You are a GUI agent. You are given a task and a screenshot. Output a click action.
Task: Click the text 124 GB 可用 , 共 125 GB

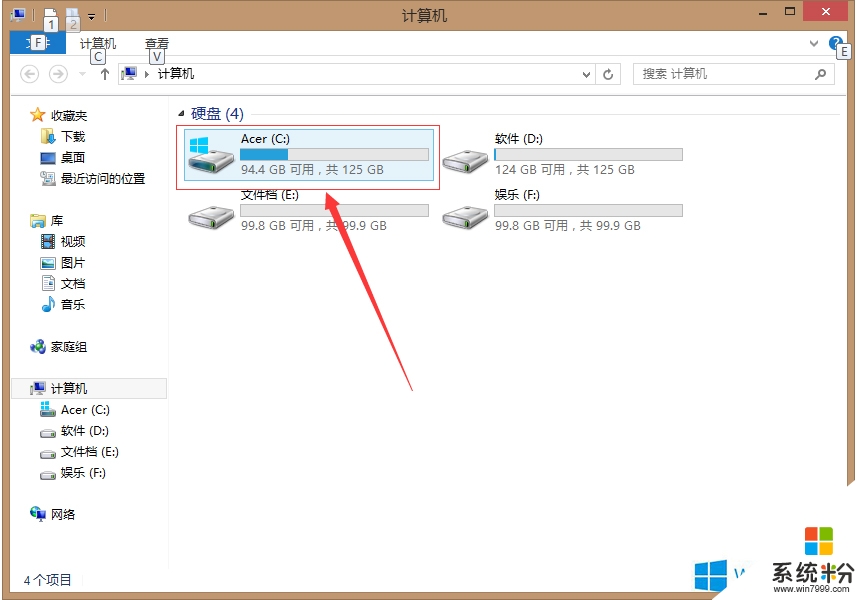click(565, 170)
